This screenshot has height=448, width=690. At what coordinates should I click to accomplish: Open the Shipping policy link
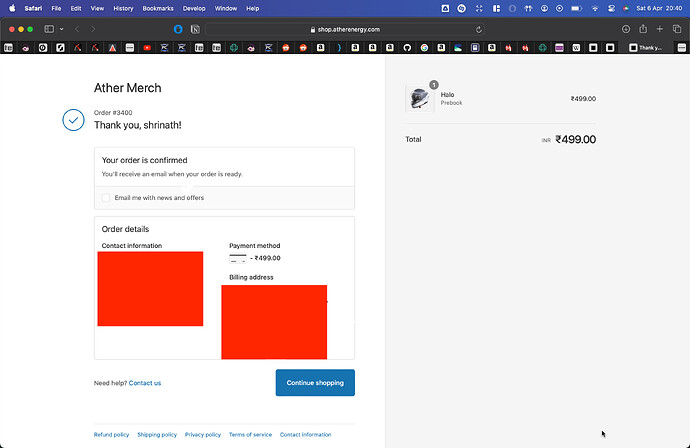pos(157,434)
